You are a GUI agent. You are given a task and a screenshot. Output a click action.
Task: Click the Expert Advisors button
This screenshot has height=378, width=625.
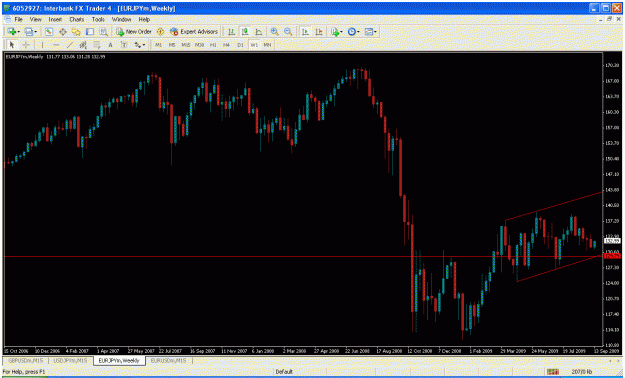click(x=194, y=32)
